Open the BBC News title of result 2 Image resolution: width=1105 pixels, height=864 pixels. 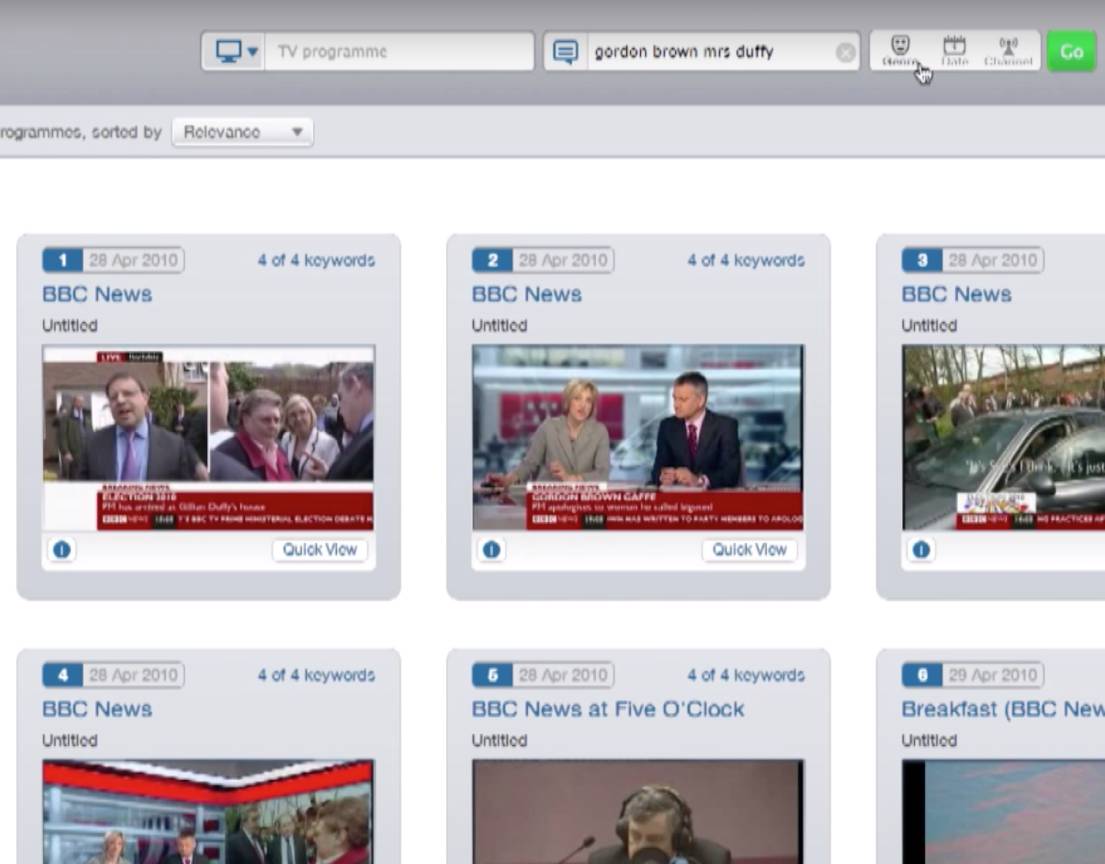point(527,294)
